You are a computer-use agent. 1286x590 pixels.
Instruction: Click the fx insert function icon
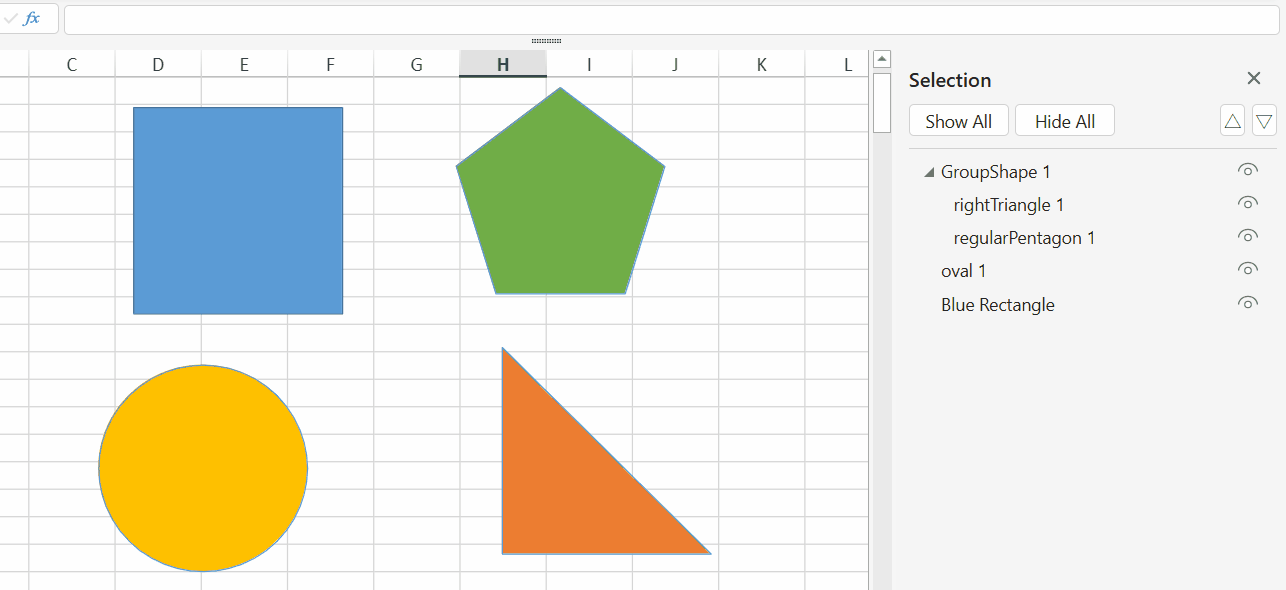(32, 19)
